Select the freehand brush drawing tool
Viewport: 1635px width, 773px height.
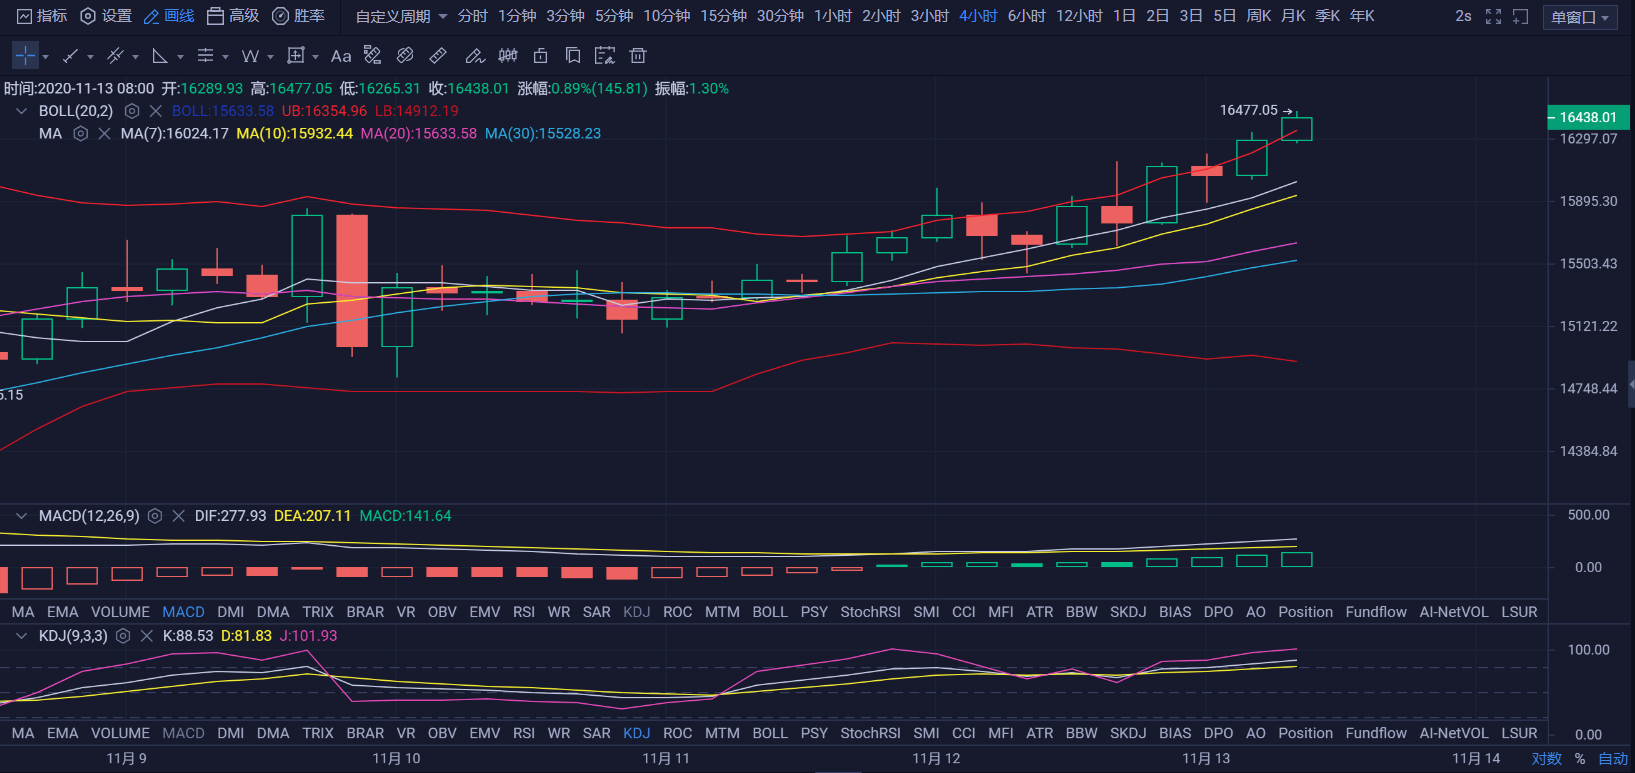click(x=475, y=56)
